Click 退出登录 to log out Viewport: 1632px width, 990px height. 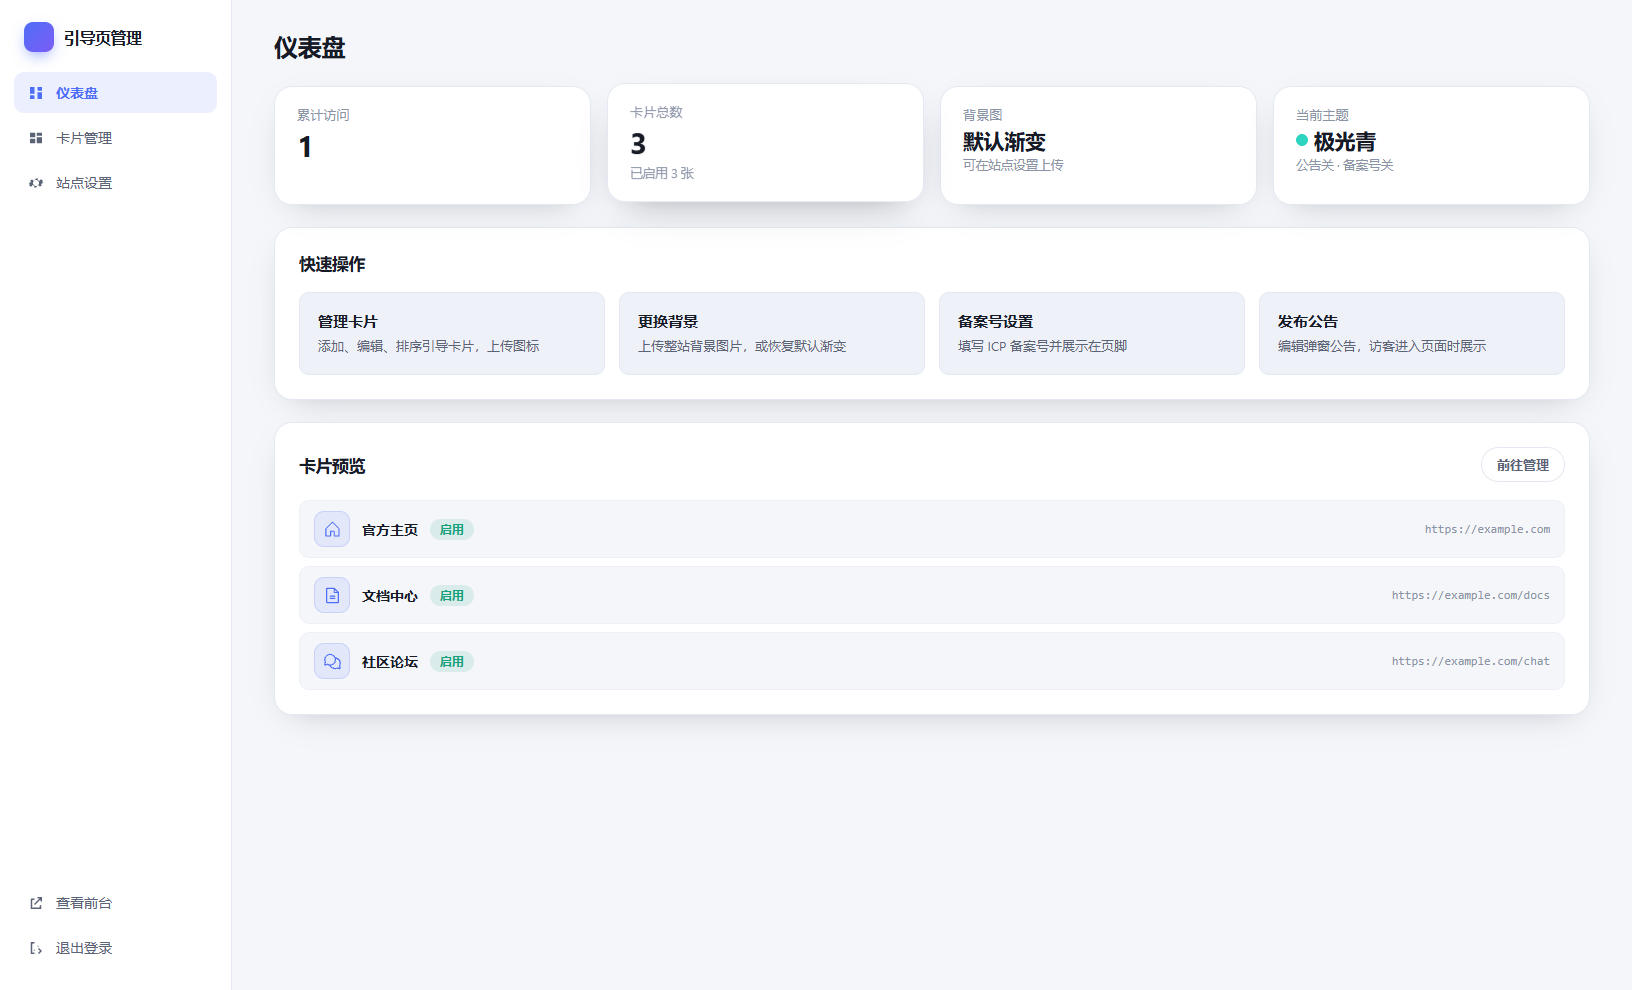click(x=115, y=948)
